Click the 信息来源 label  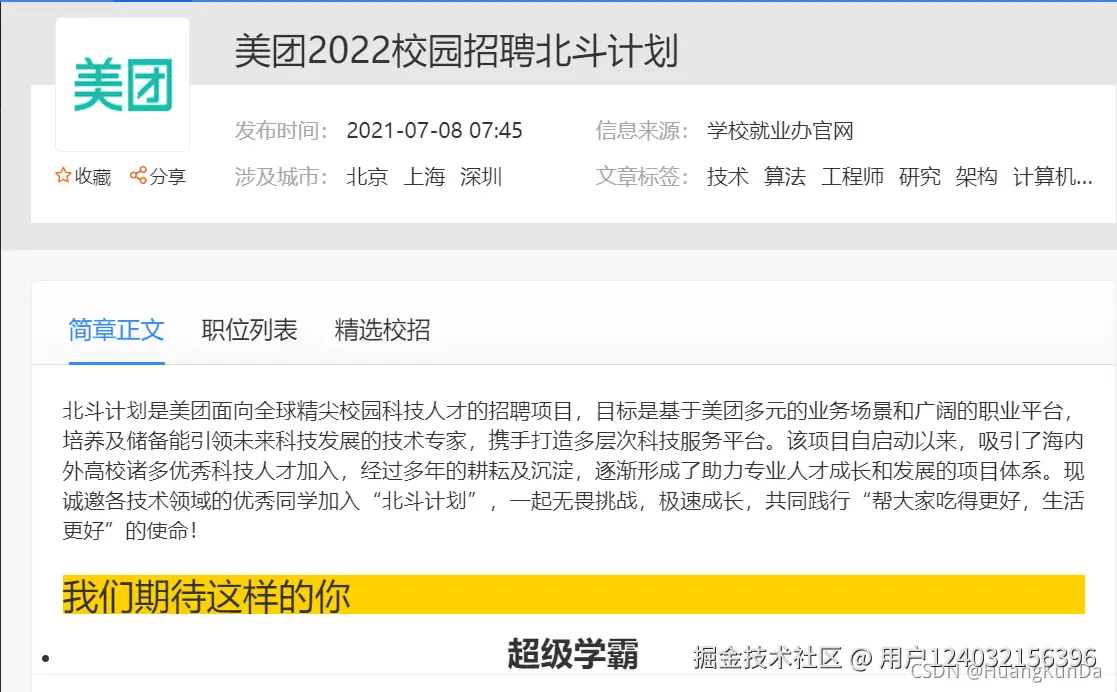click(x=642, y=130)
